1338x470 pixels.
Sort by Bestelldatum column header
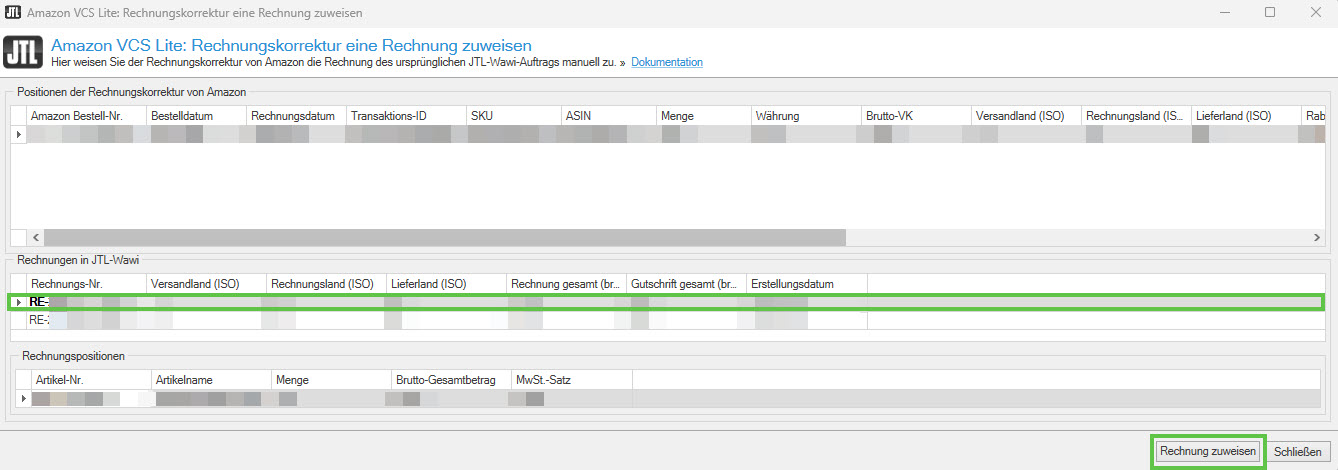click(x=182, y=116)
